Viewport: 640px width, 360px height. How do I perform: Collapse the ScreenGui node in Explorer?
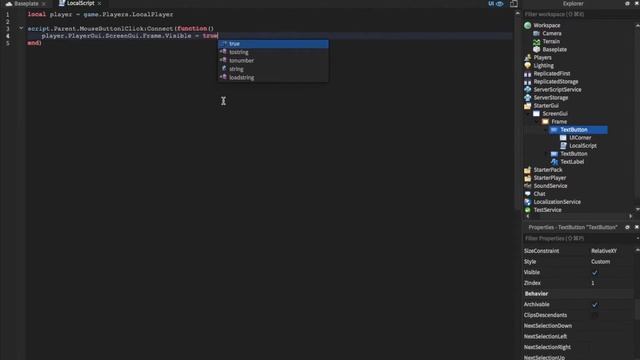(528, 114)
